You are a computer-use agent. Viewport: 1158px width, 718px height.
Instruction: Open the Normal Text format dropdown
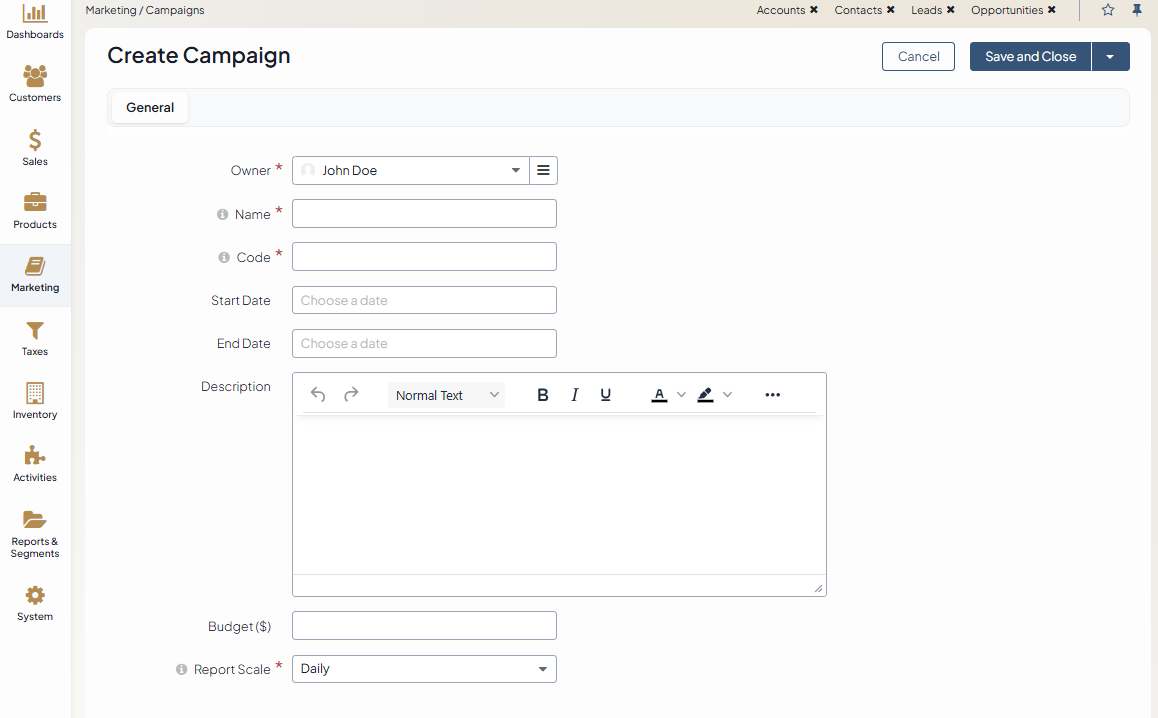[446, 395]
